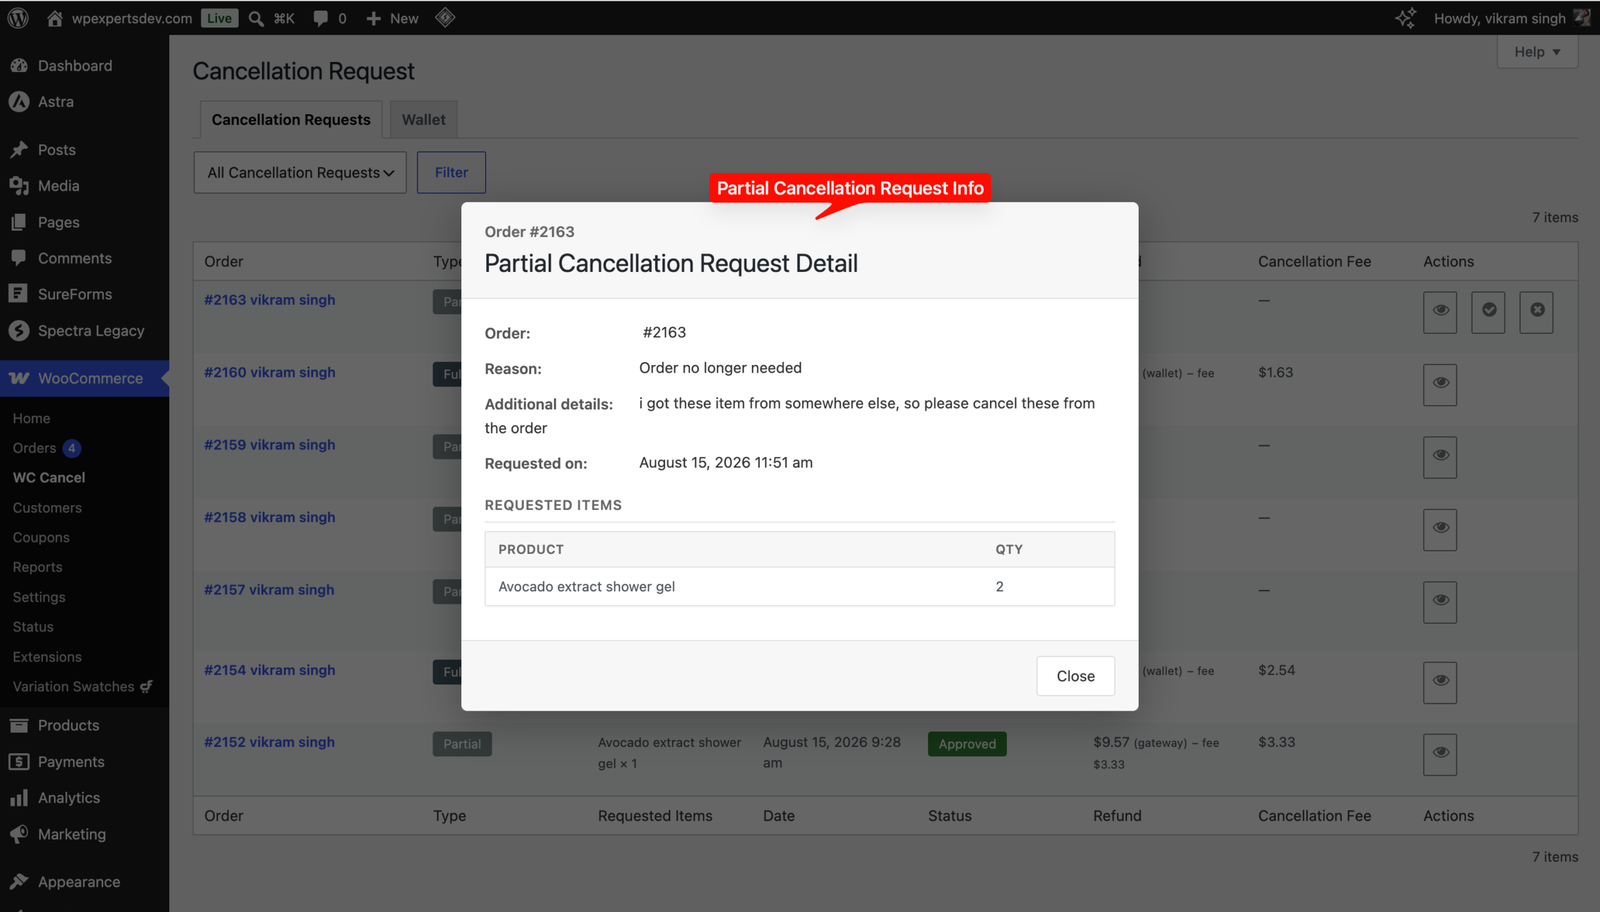Open order link #2152 vikram singh
This screenshot has height=912, width=1600.
pos(269,742)
